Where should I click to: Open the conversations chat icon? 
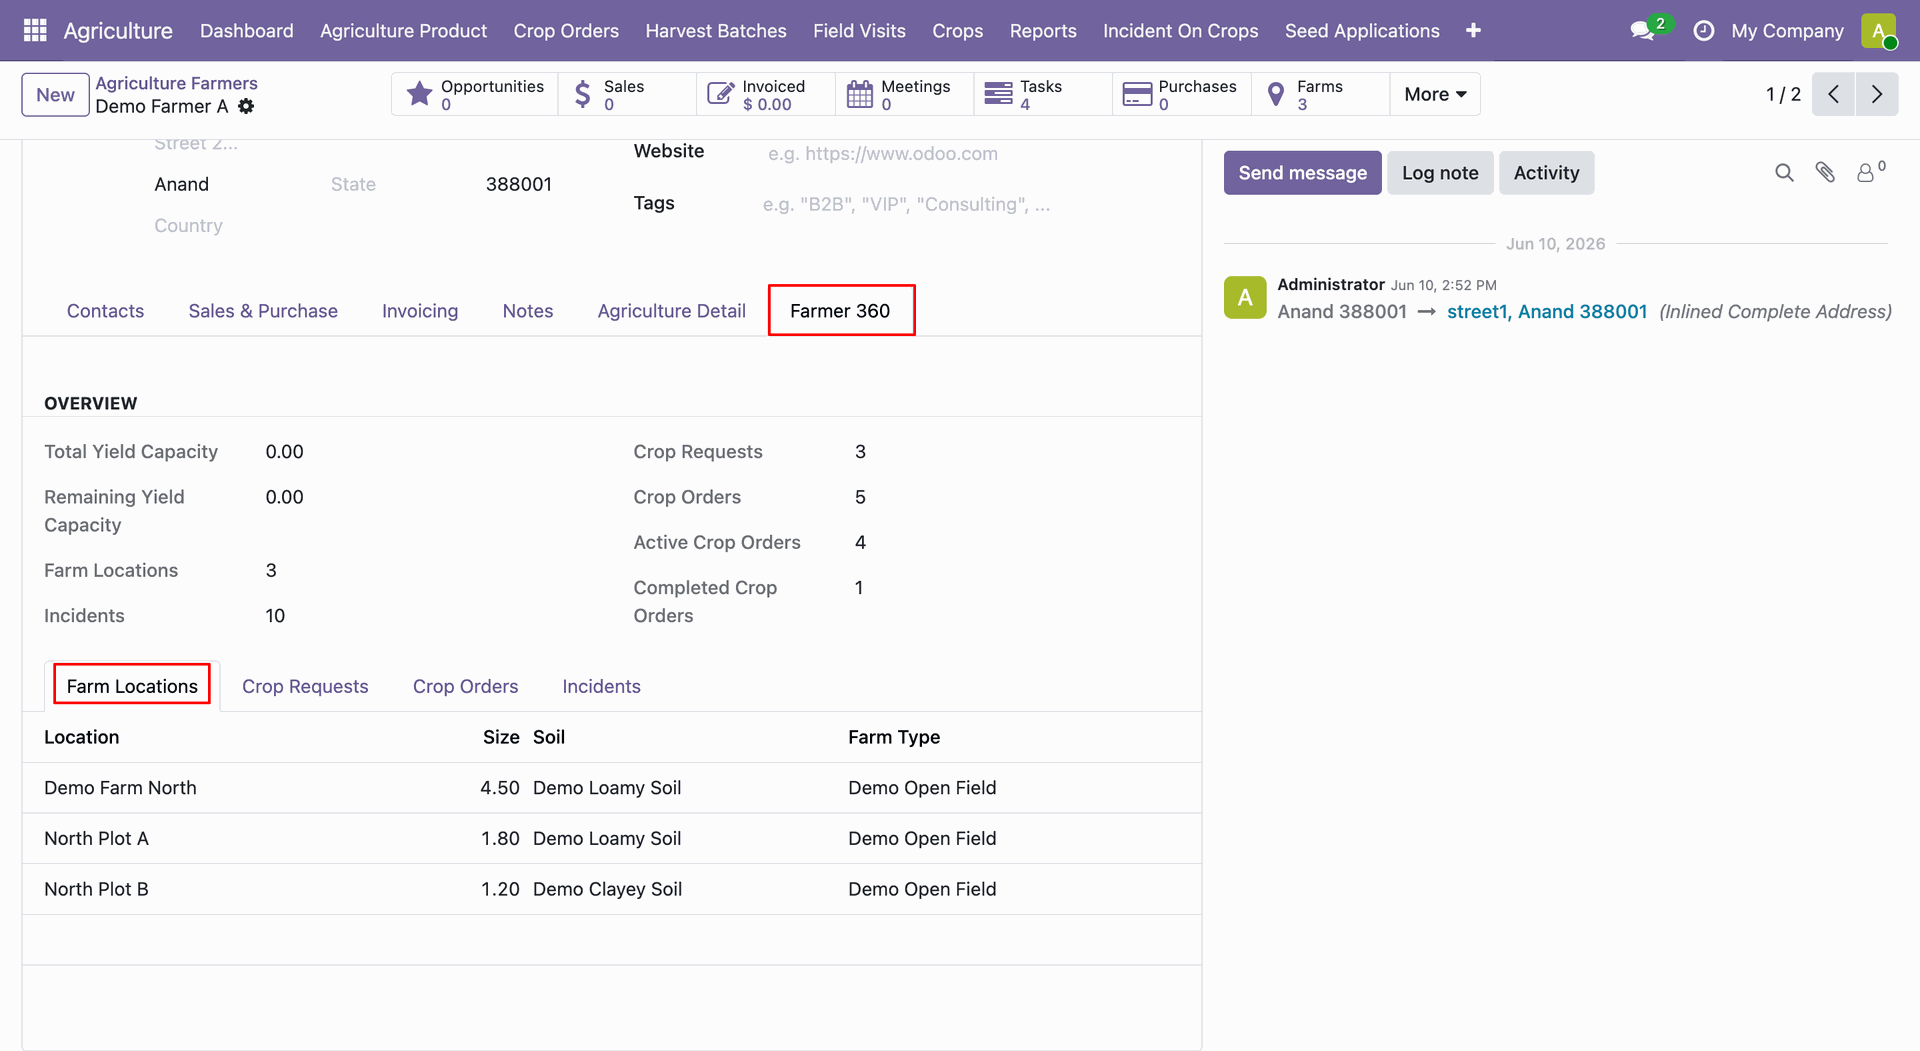point(1642,30)
